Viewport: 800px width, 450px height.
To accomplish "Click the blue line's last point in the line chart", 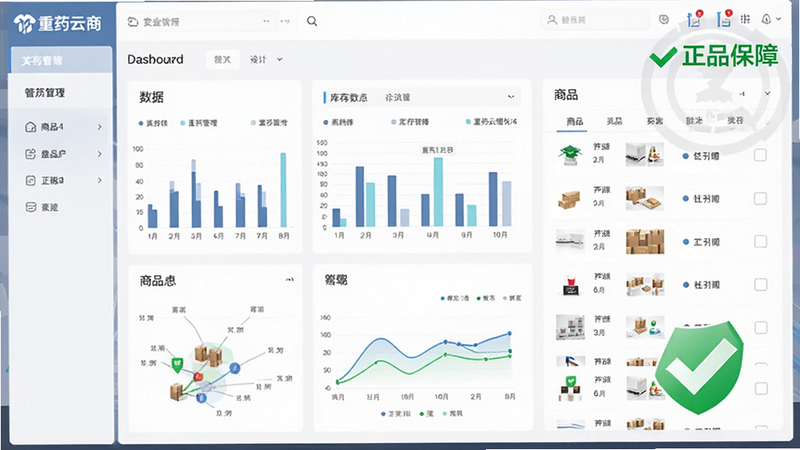I will [x=509, y=334].
